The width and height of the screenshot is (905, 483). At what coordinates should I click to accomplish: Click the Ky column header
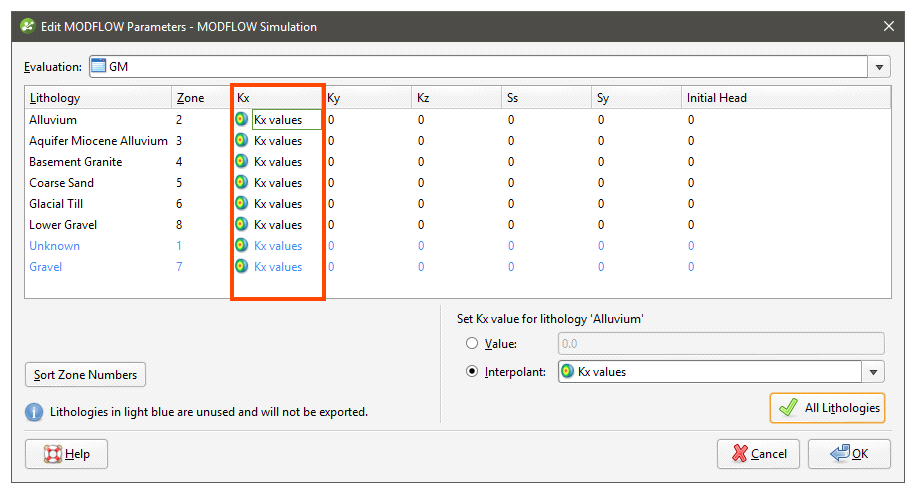click(367, 98)
